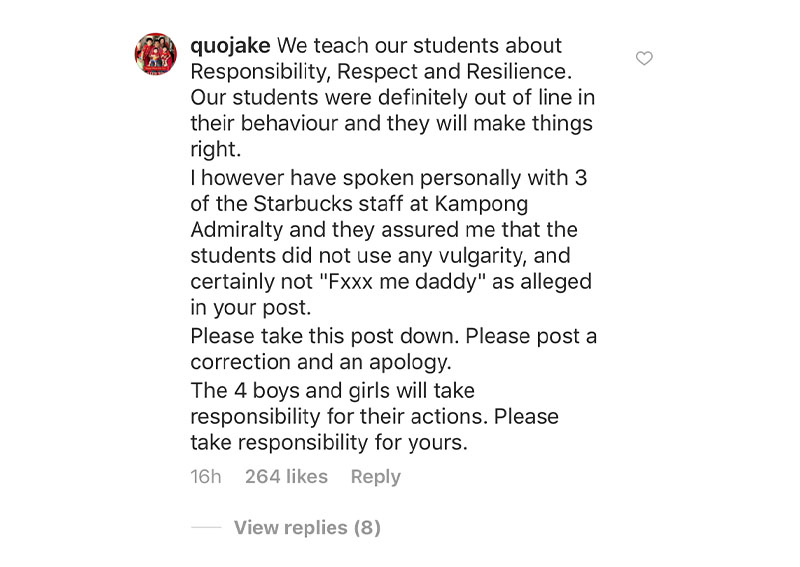Image resolution: width=800 pixels, height=567 pixels.
Task: Click the dash line beside View replies
Action: (205, 528)
